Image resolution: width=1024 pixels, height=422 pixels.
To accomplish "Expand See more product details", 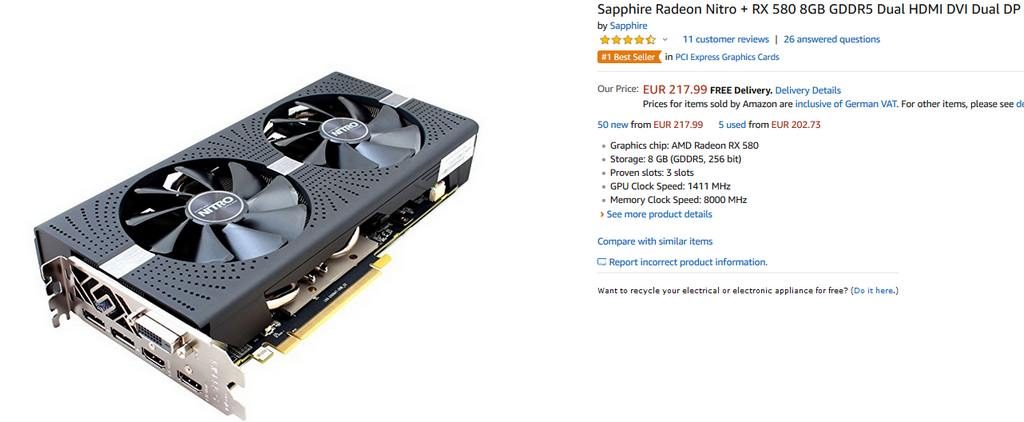I will [x=659, y=214].
